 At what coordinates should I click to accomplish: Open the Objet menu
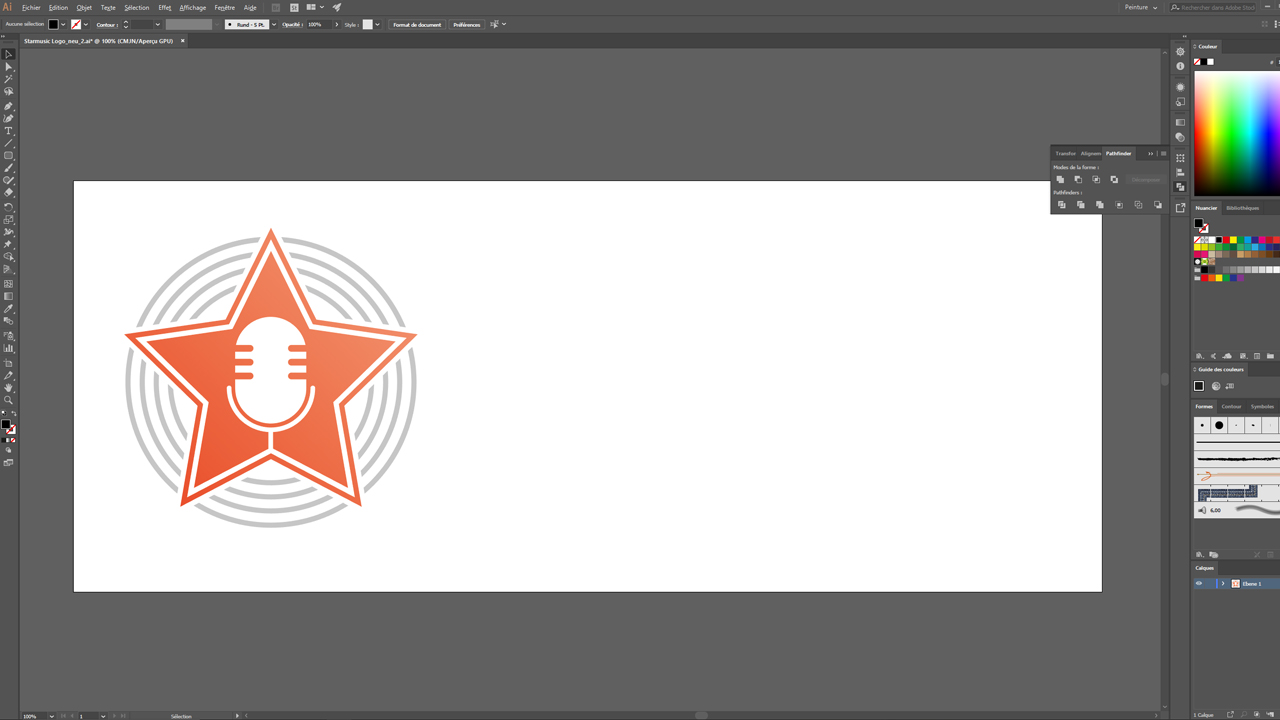pyautogui.click(x=84, y=7)
